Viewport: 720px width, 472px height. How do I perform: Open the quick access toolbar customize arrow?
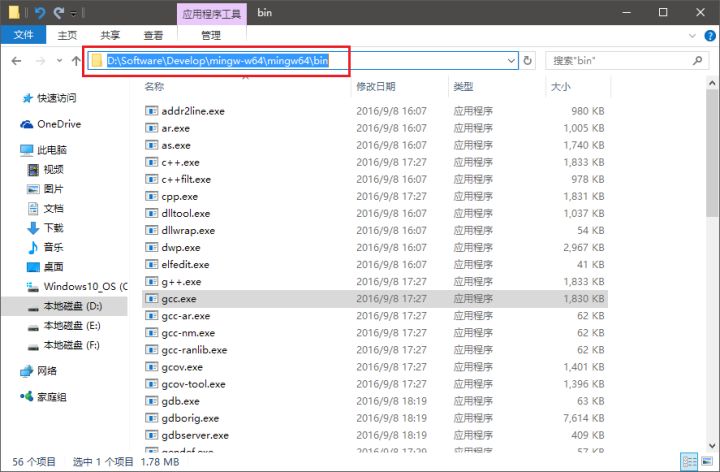(x=73, y=13)
